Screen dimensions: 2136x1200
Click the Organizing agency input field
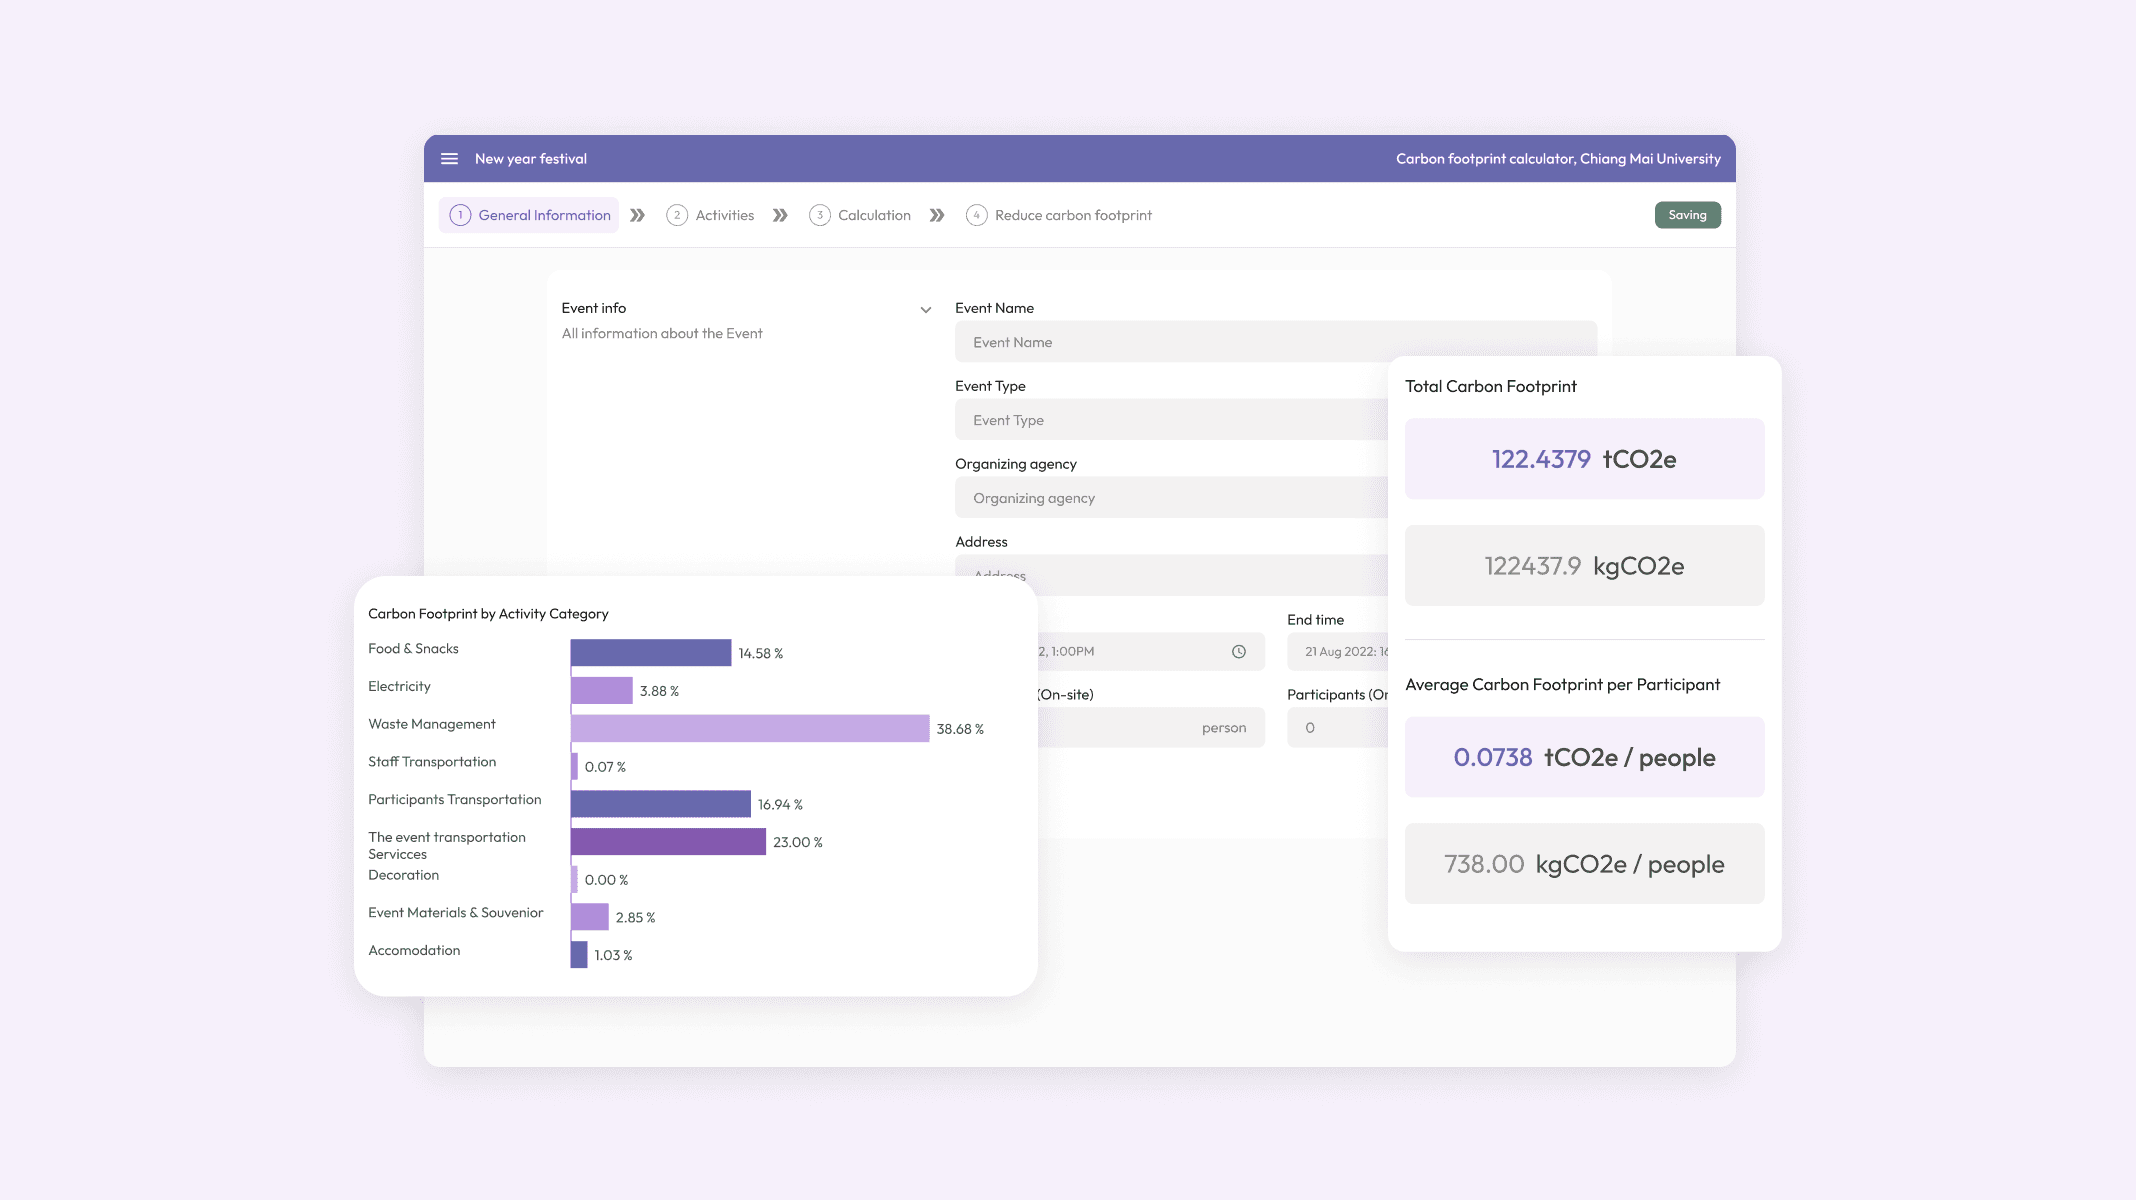(1170, 498)
